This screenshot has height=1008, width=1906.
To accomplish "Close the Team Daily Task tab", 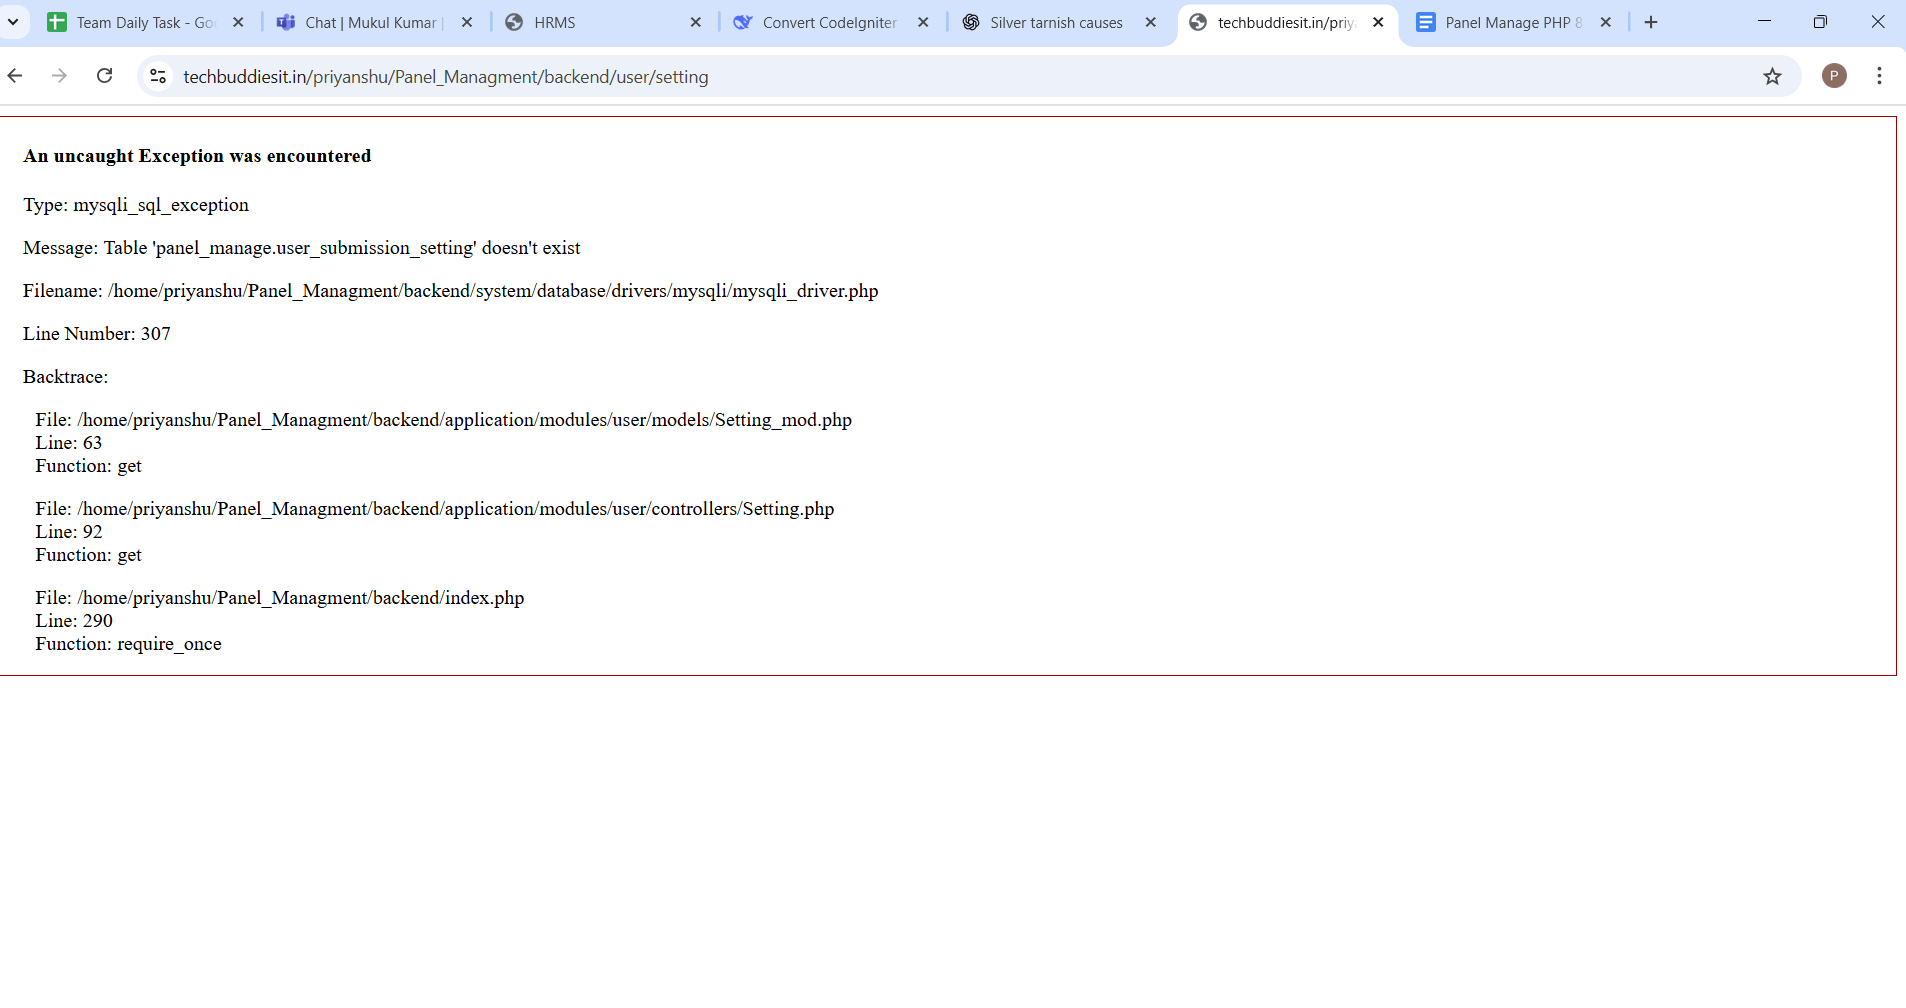I will [x=238, y=22].
